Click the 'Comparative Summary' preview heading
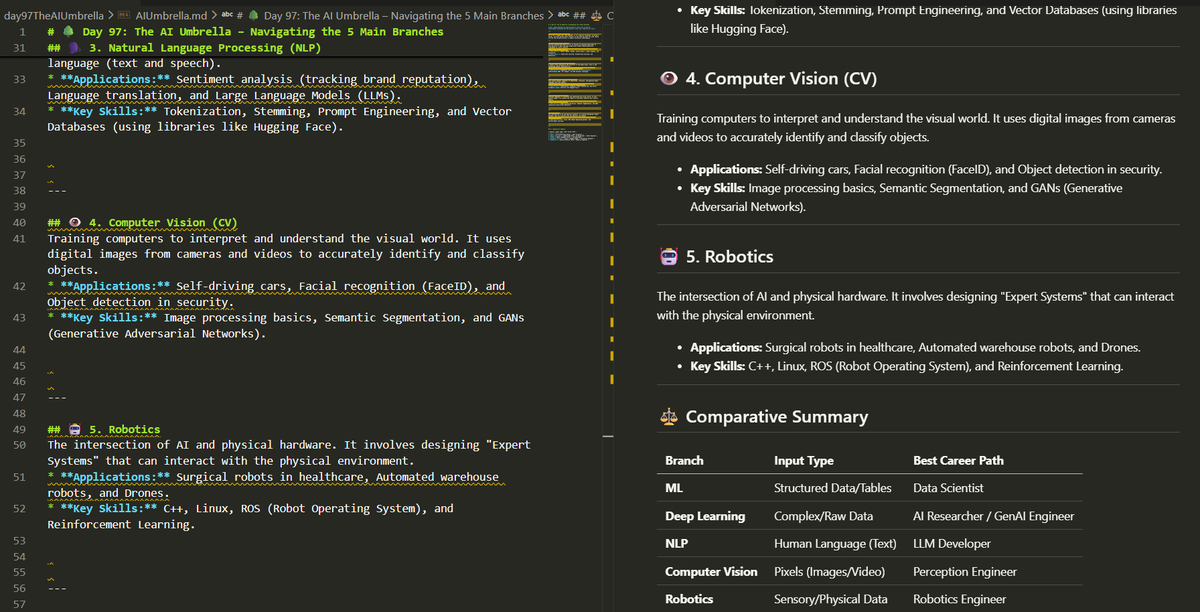 click(x=777, y=417)
